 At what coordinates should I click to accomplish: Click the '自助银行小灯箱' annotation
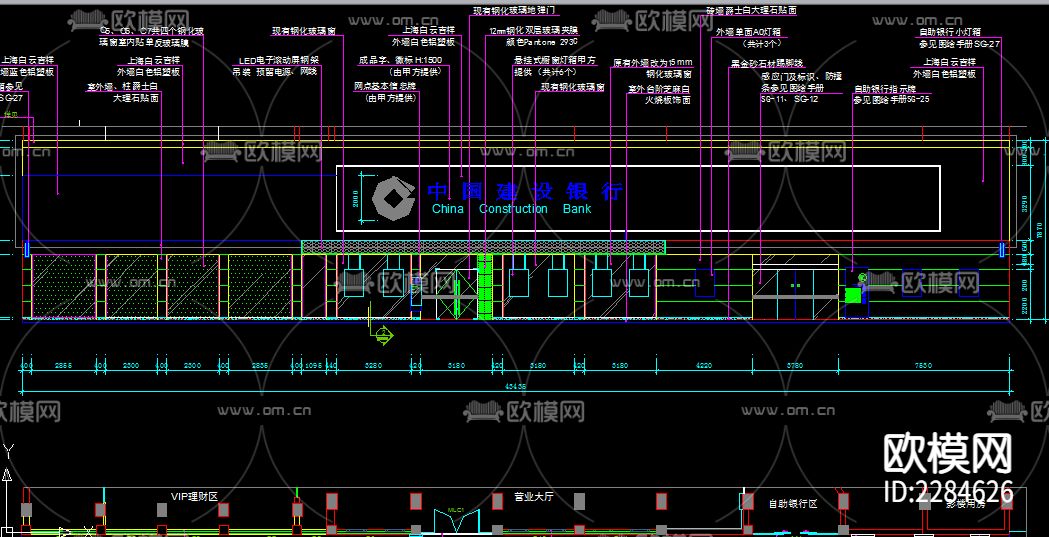(950, 31)
